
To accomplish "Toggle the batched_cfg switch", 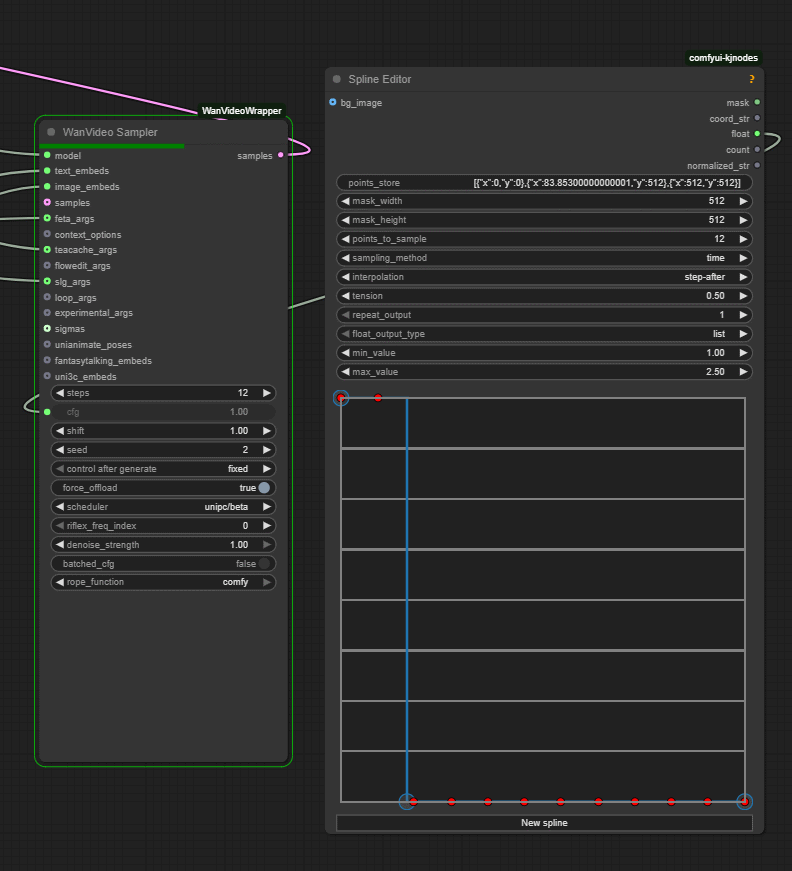I will tap(264, 564).
